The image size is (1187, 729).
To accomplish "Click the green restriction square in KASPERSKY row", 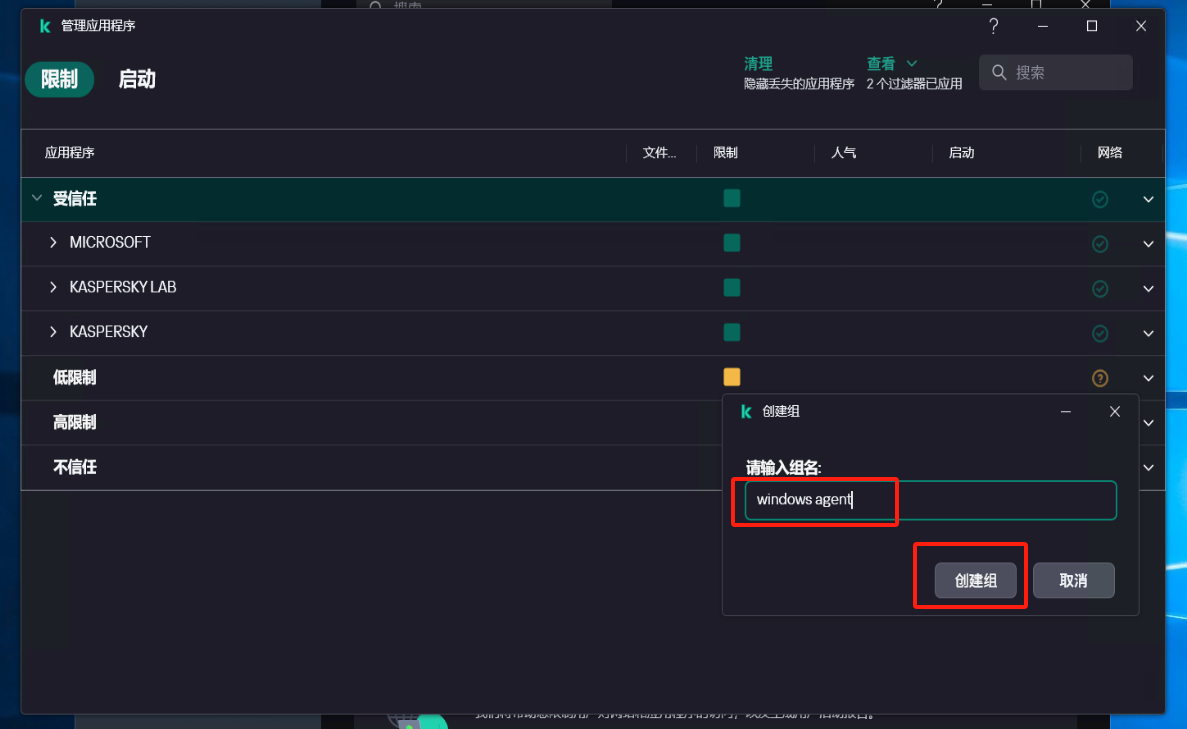I will click(x=731, y=332).
